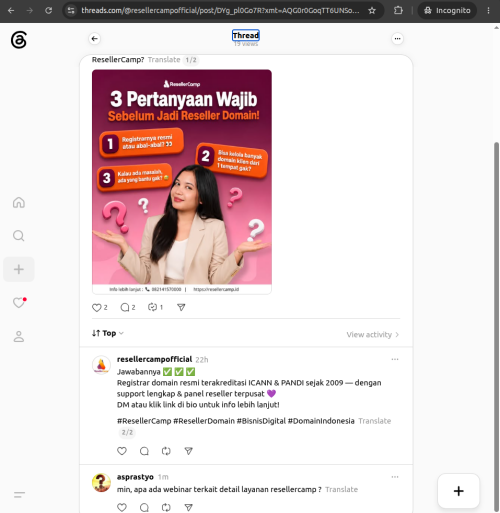Open the 3 Pertanyaan Wajib post image

(182, 182)
